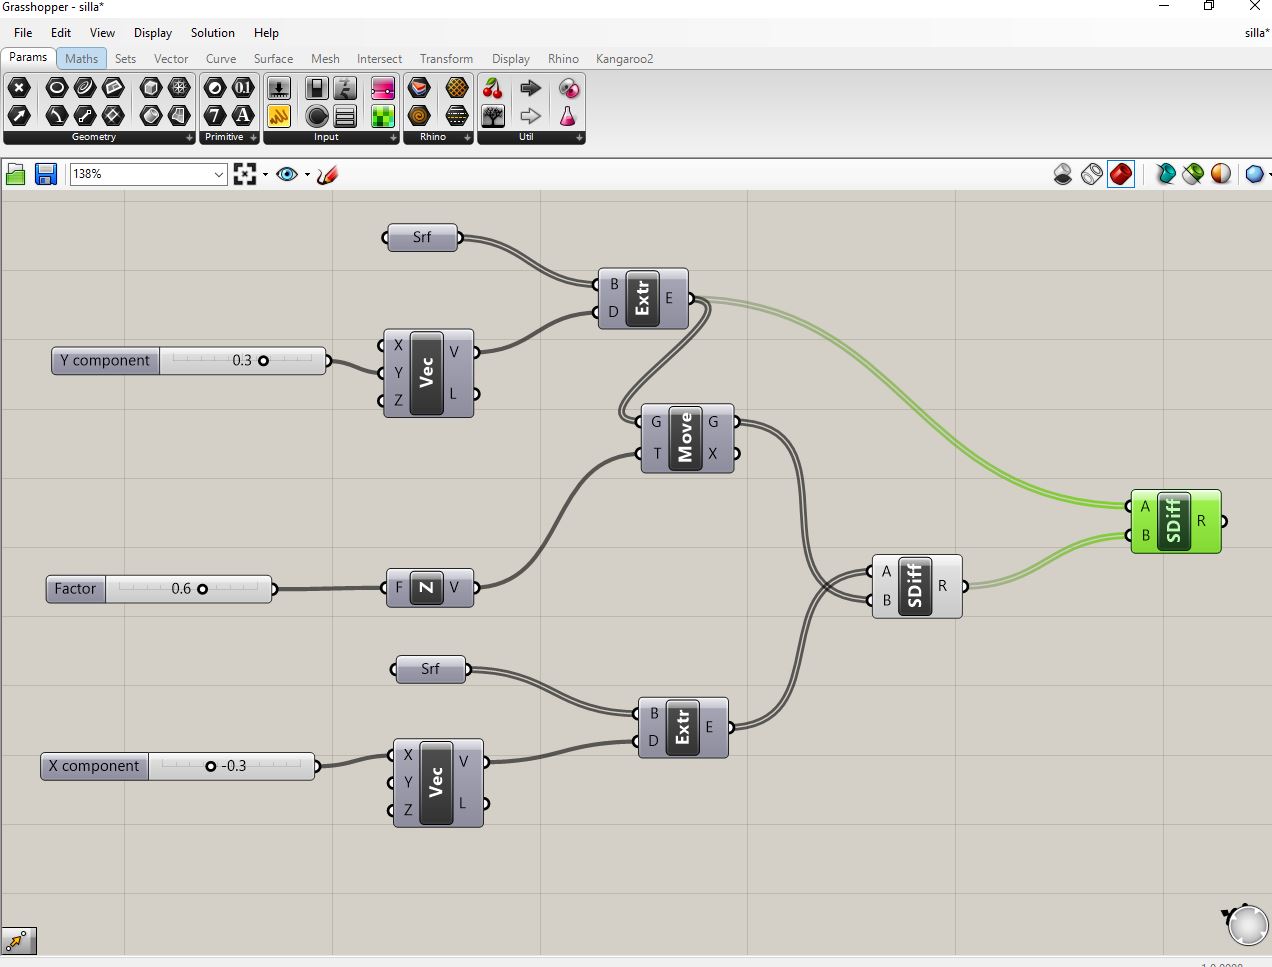Click the green SDiff component icon

coord(1174,520)
